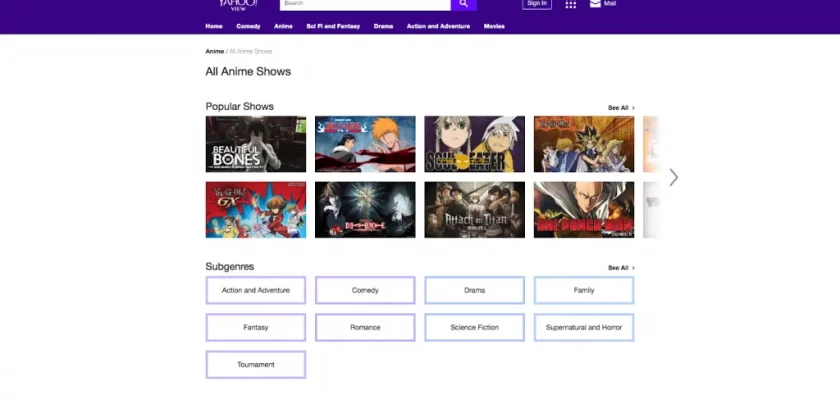840x400 pixels.
Task: Select the Romance subgenre button
Action: click(x=365, y=327)
